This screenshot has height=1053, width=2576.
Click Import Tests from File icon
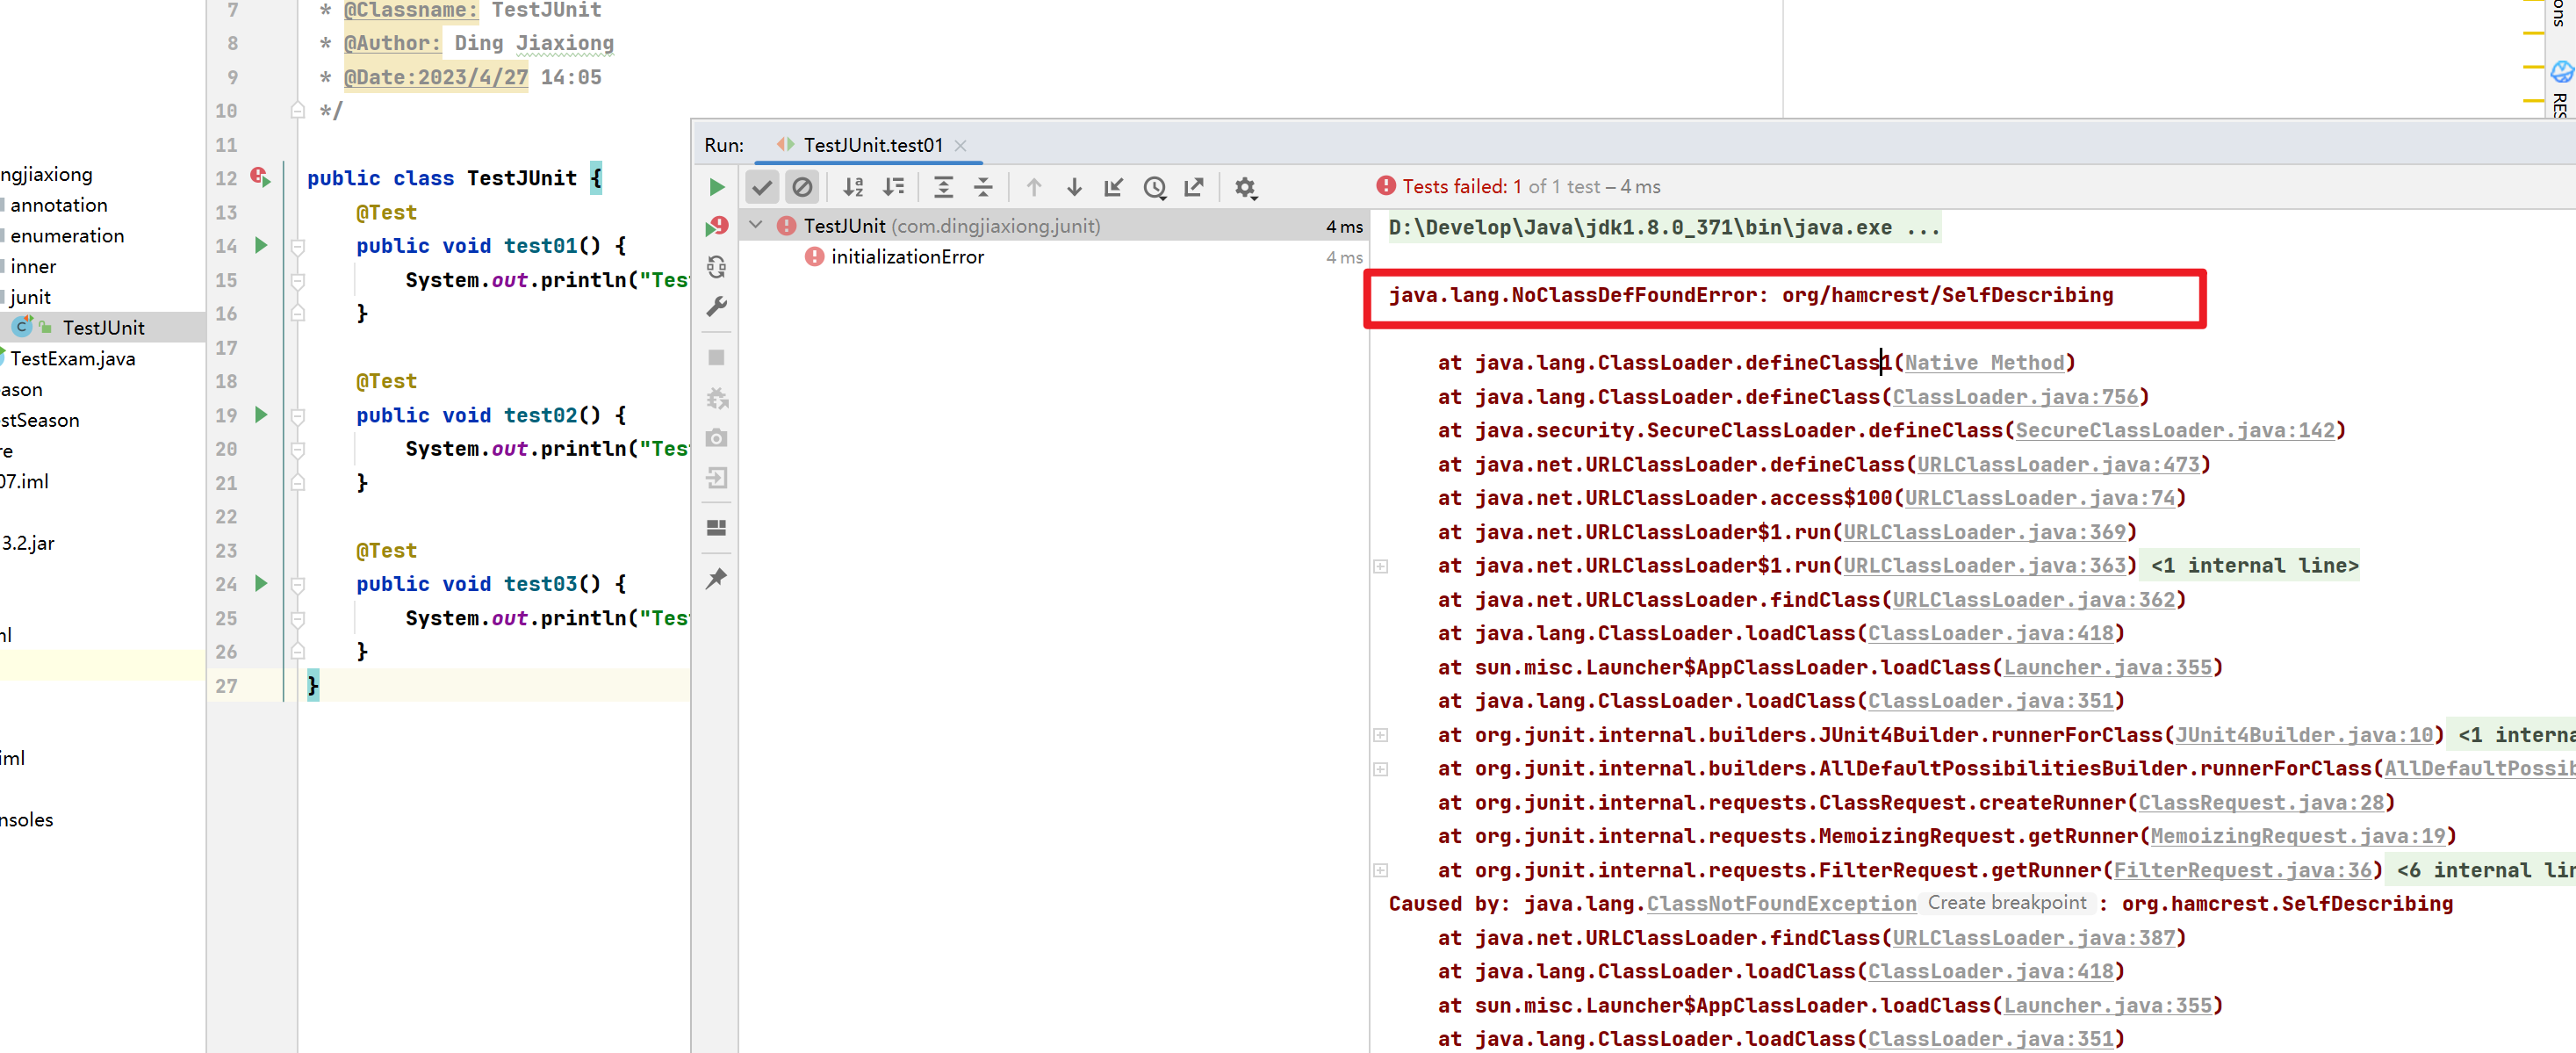1113,187
